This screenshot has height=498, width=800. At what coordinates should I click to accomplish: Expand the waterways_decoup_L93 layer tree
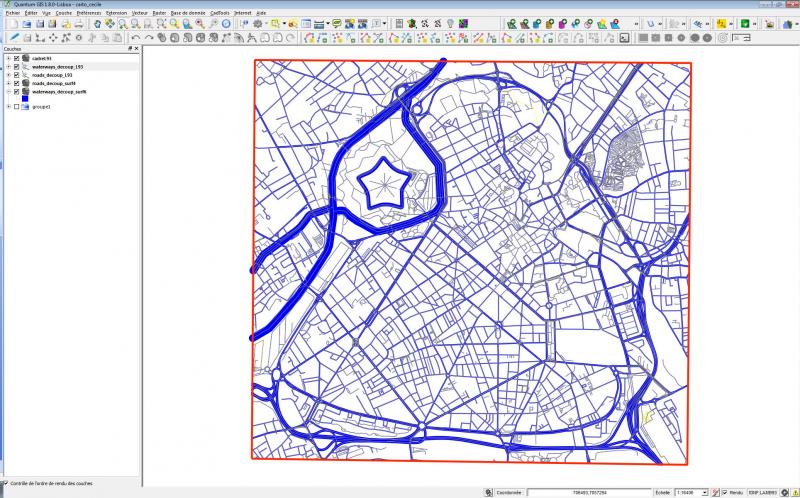tap(8, 67)
